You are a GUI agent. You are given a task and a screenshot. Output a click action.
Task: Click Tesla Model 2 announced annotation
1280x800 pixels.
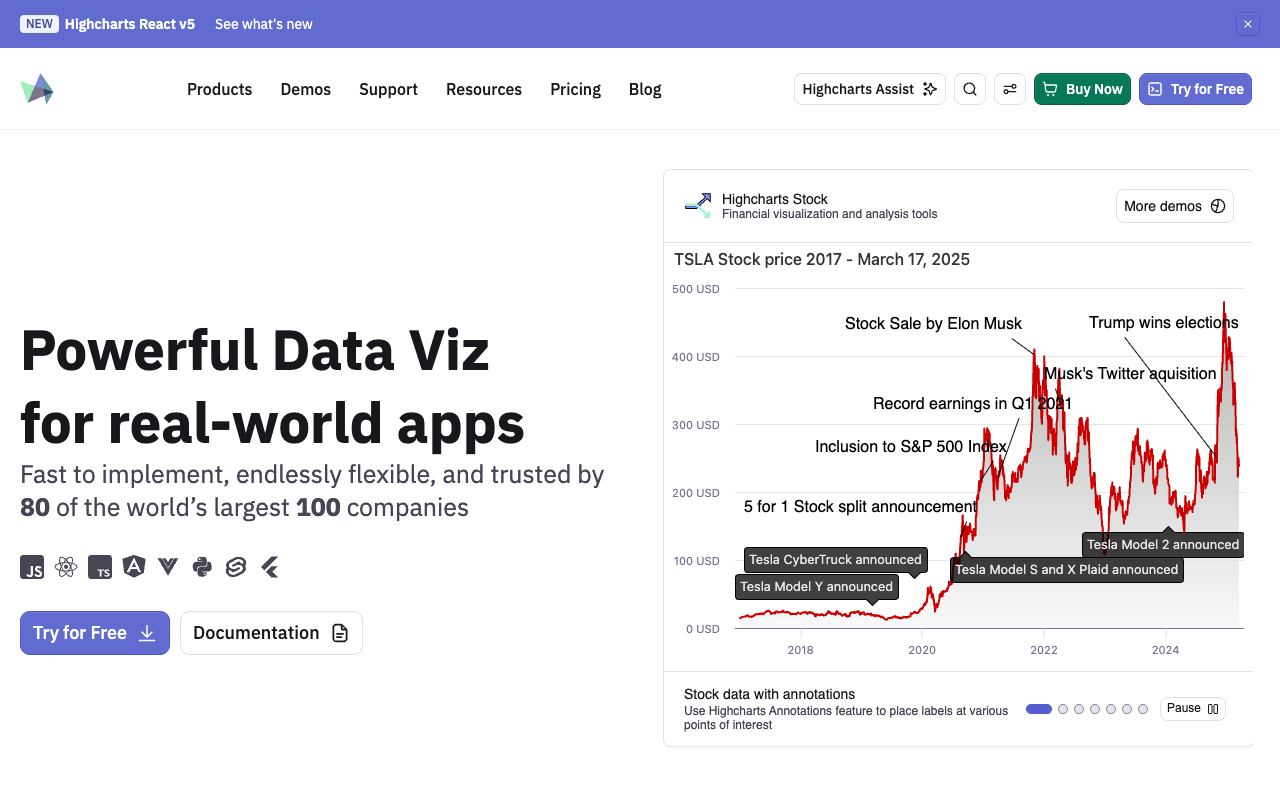click(x=1163, y=545)
